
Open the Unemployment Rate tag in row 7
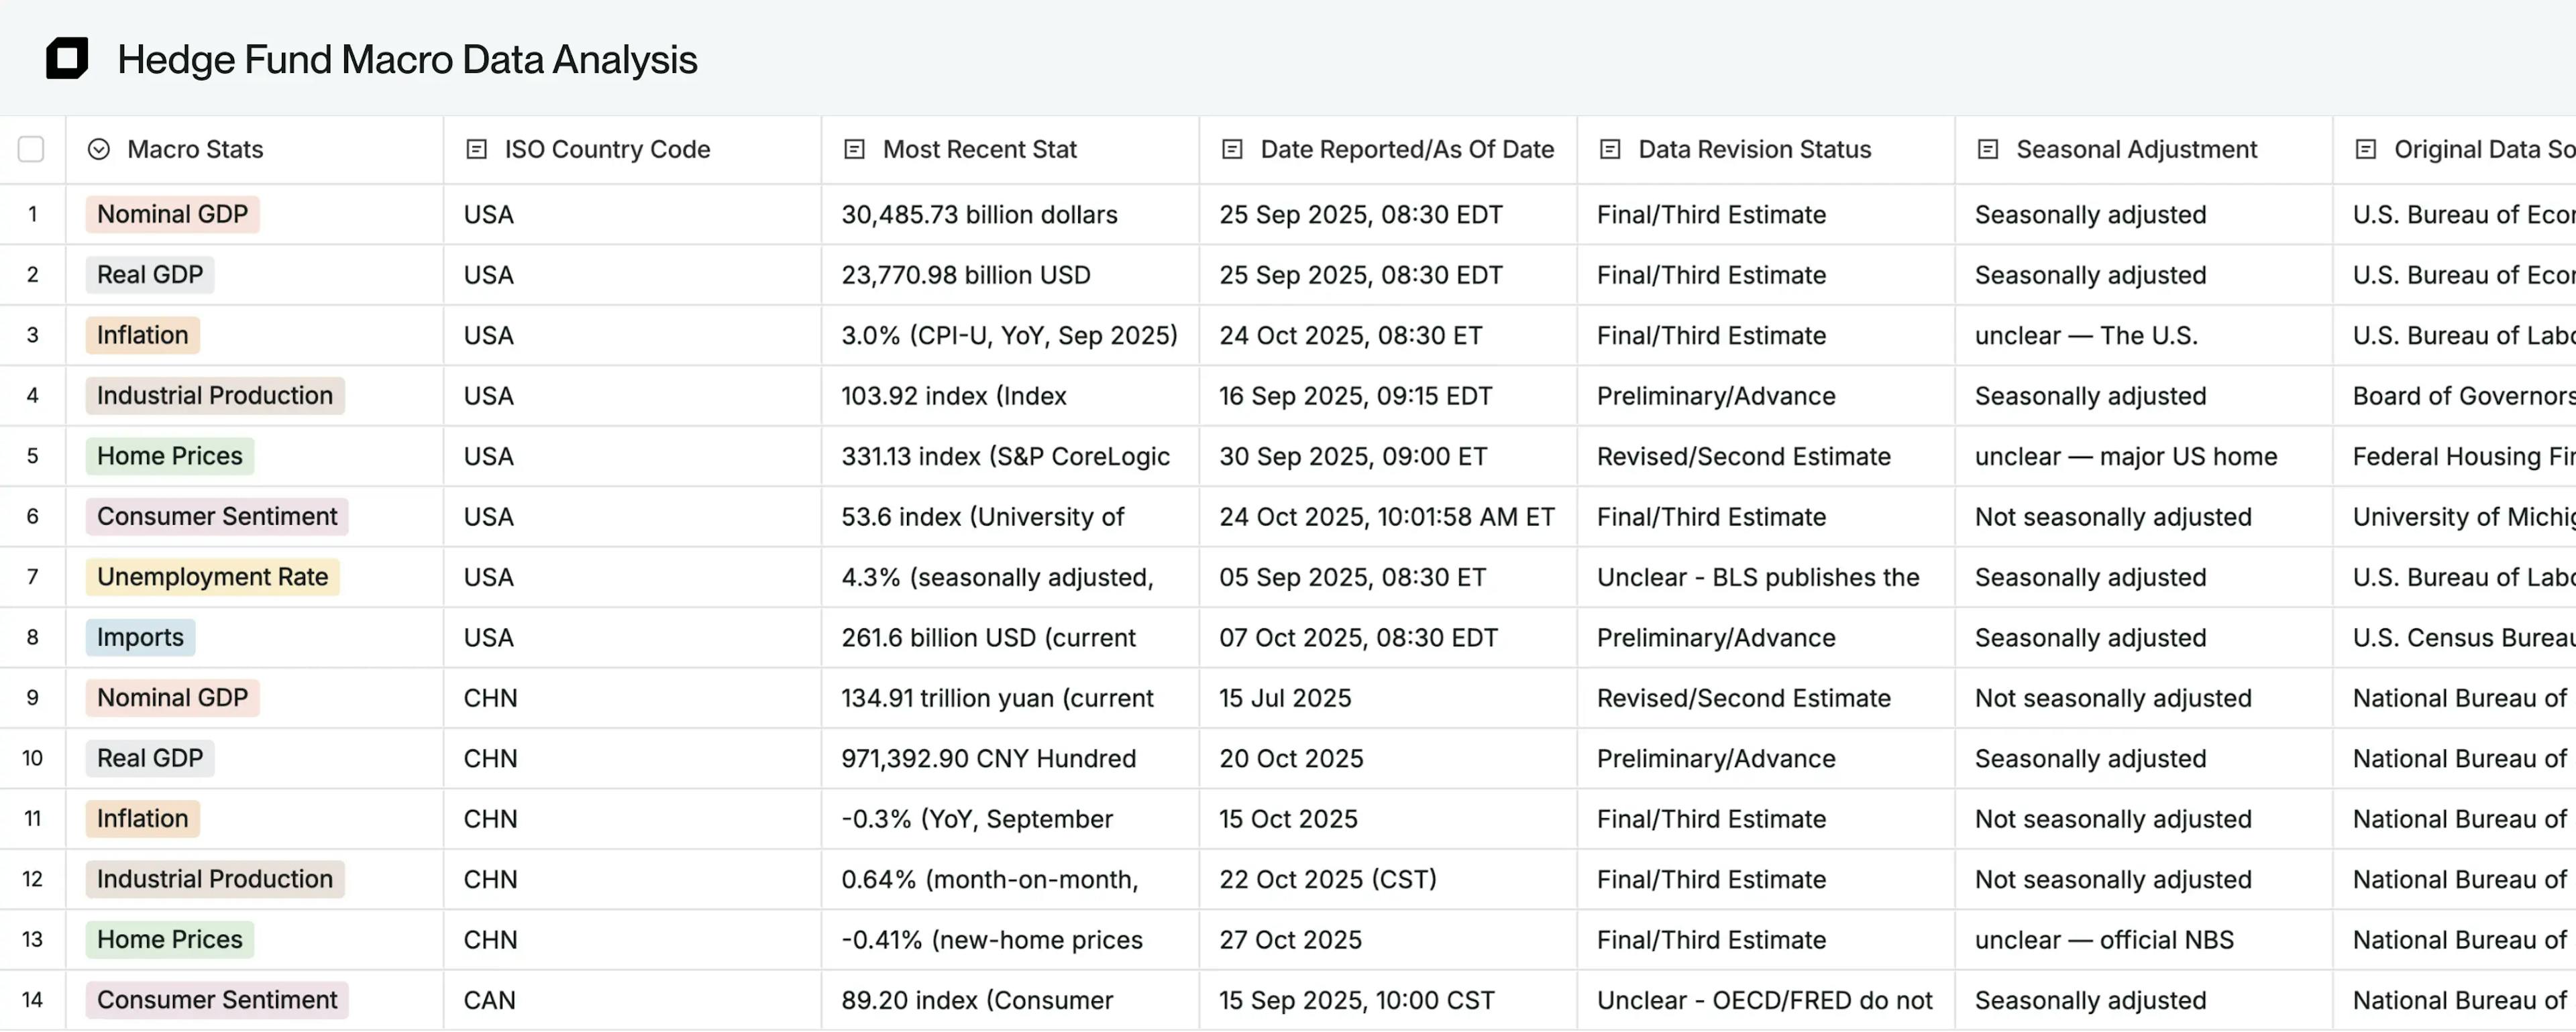[x=212, y=577]
